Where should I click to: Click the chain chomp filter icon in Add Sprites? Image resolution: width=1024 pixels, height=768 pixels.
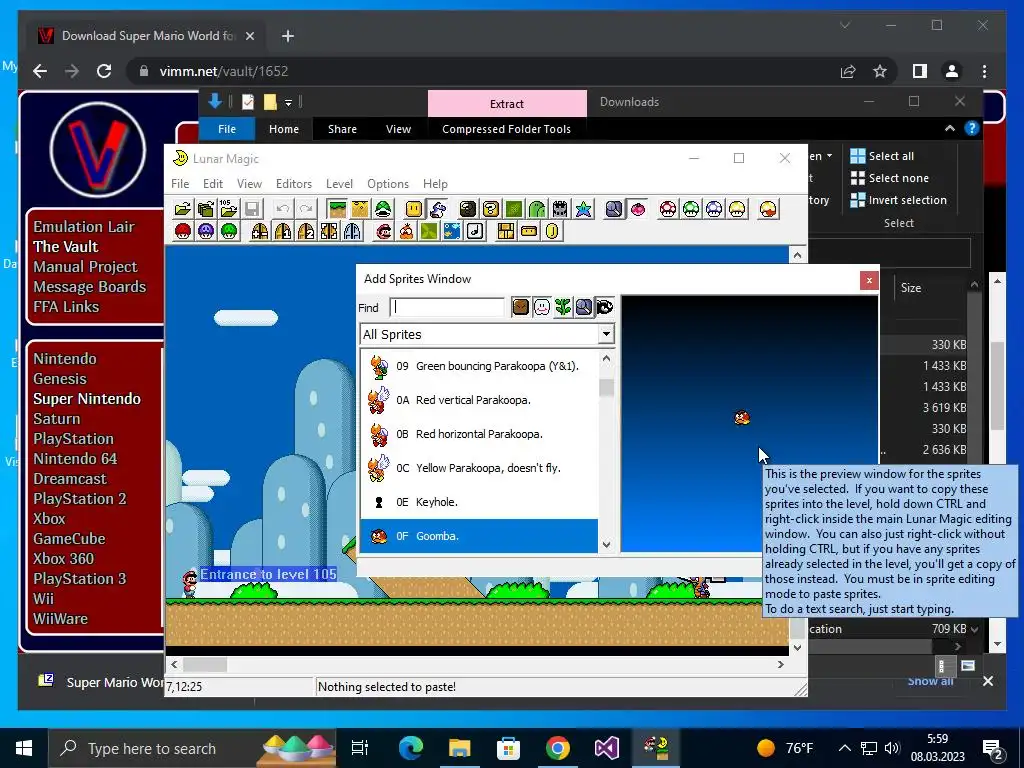point(605,307)
